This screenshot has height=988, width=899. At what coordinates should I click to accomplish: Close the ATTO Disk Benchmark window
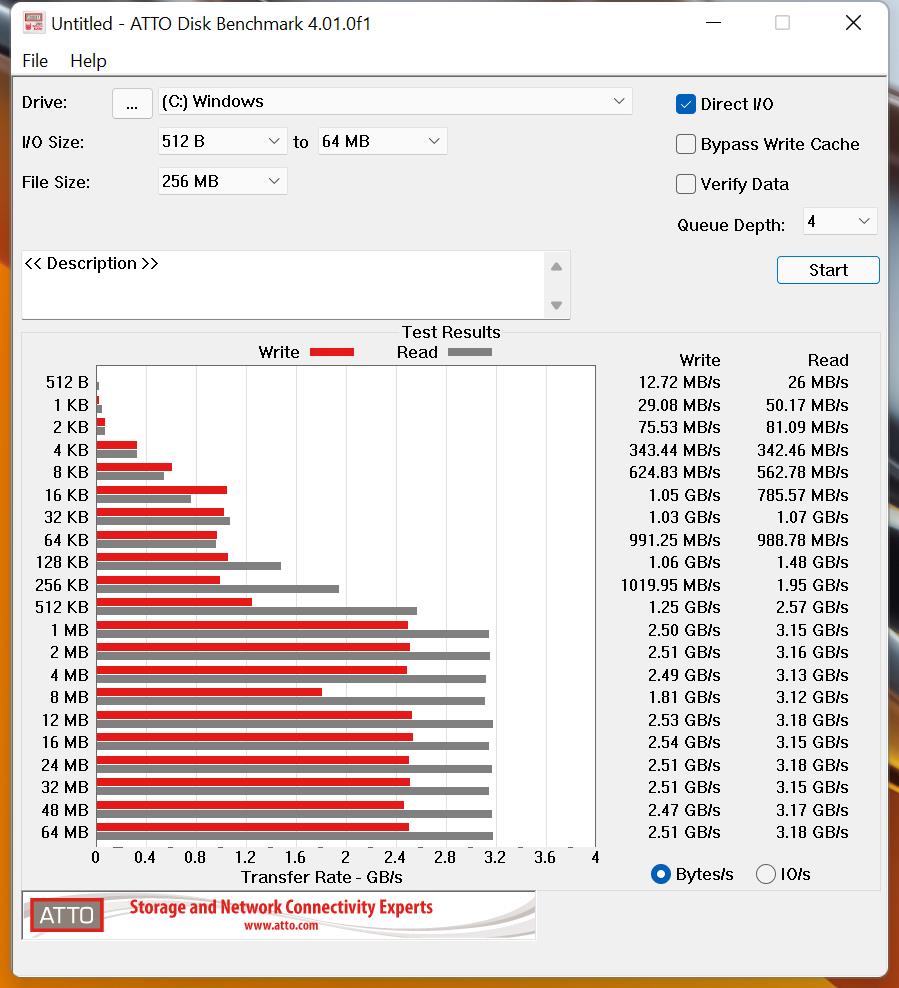(853, 23)
